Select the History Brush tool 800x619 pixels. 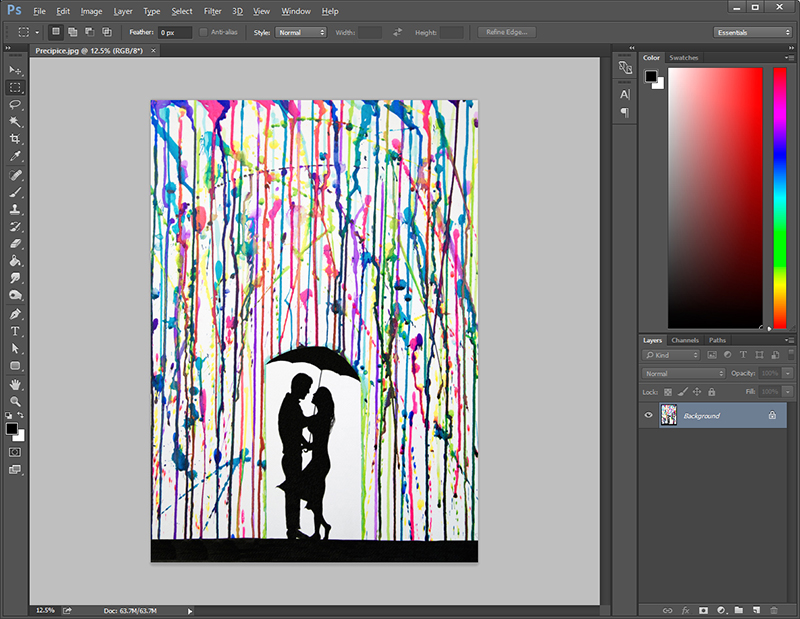15,227
